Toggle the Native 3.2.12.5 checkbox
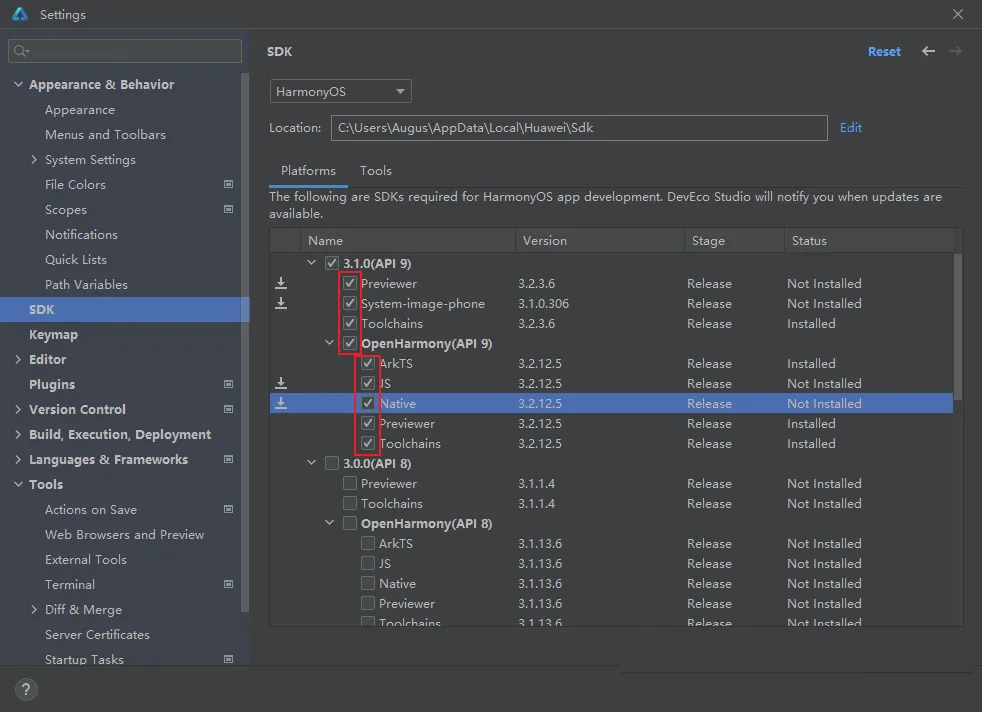982x712 pixels. [x=368, y=403]
